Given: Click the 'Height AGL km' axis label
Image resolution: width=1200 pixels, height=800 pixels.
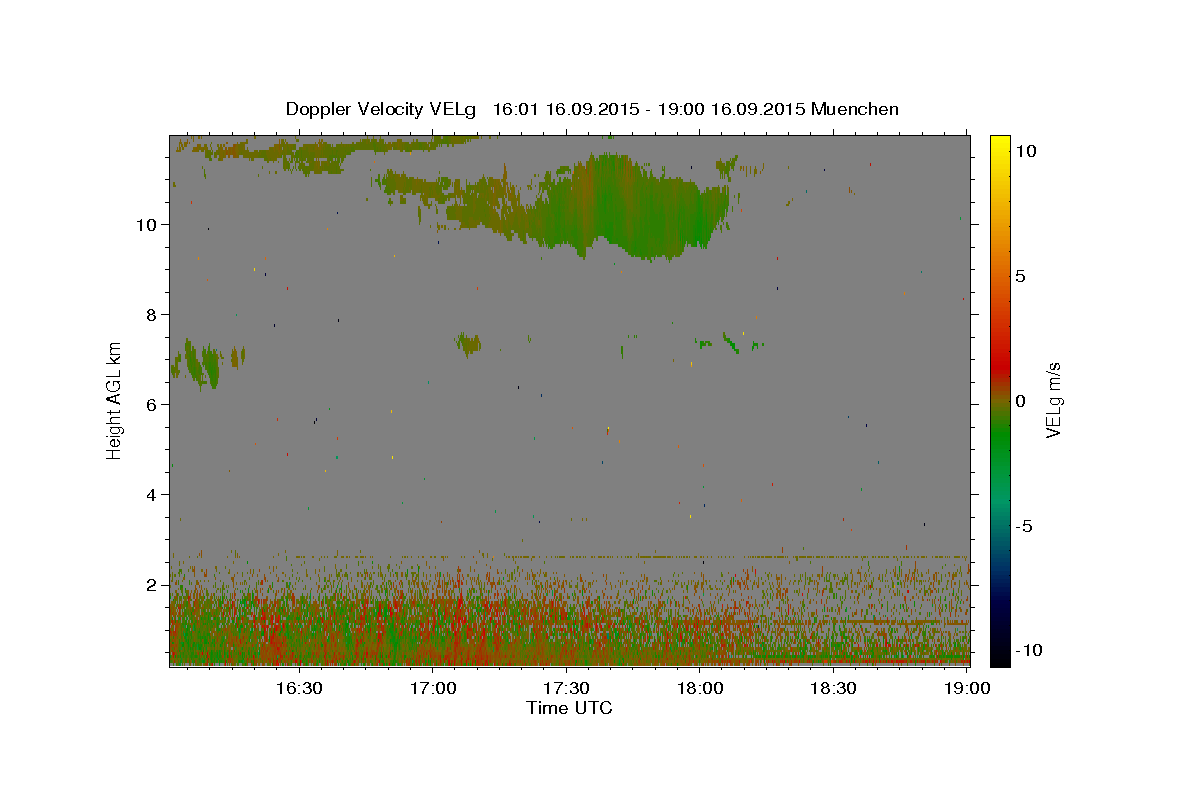Looking at the screenshot, I should [x=115, y=401].
